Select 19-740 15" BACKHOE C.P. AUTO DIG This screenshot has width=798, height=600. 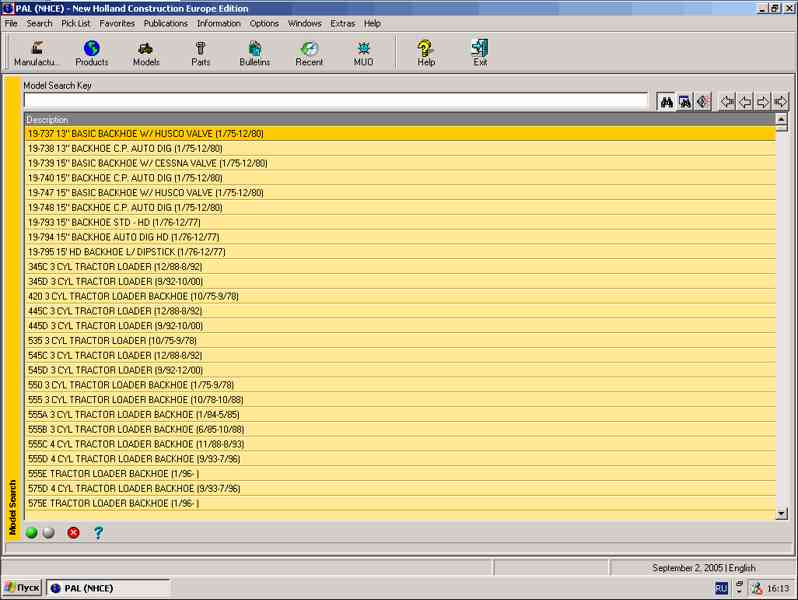pos(400,178)
